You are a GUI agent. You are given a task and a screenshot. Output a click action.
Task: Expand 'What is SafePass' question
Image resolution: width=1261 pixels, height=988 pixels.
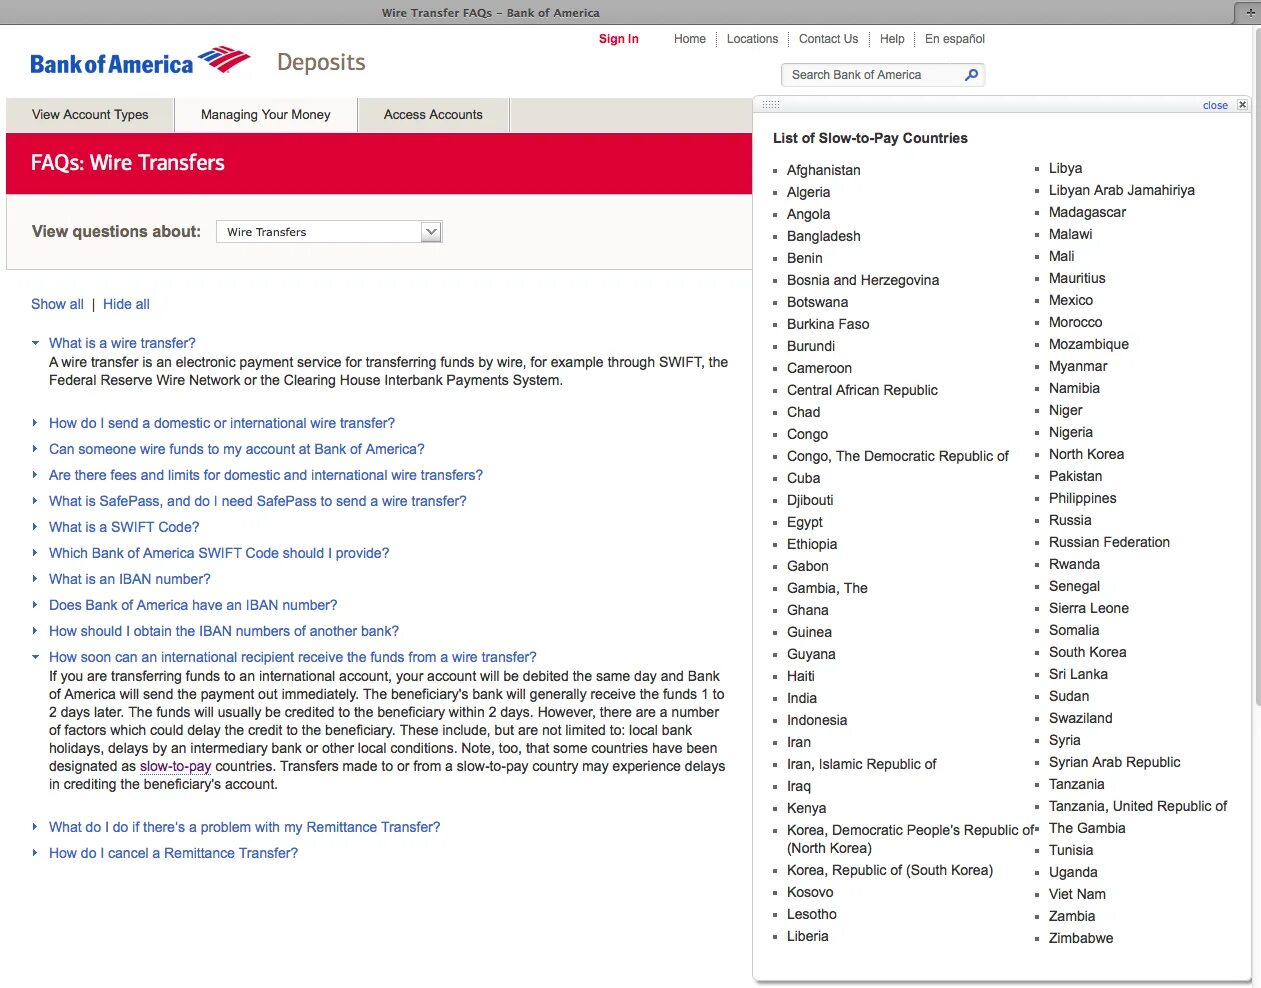(258, 501)
